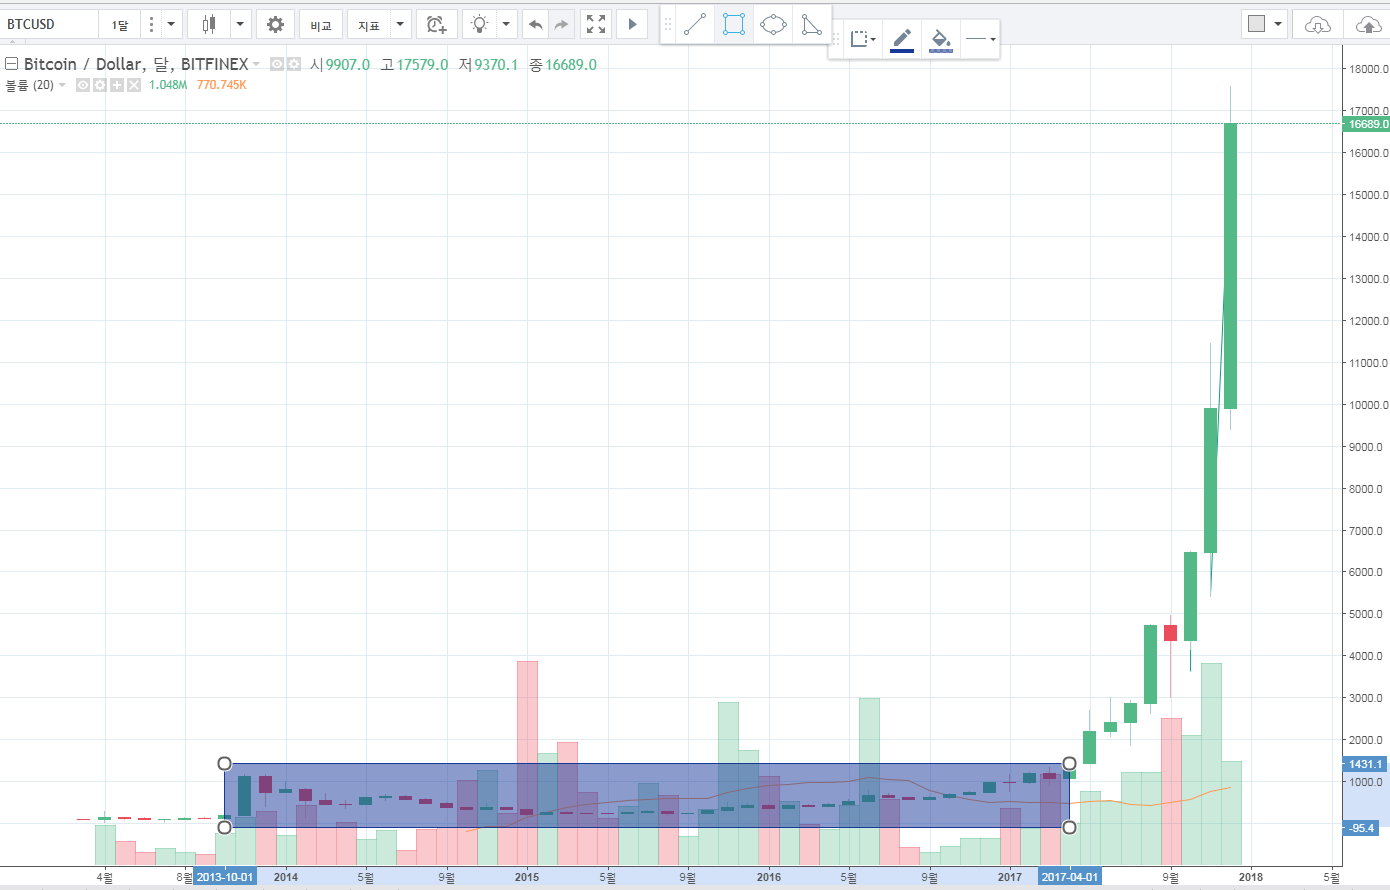Image resolution: width=1390 pixels, height=890 pixels.
Task: Click the 1431.1 price axis marker
Action: 1364,764
